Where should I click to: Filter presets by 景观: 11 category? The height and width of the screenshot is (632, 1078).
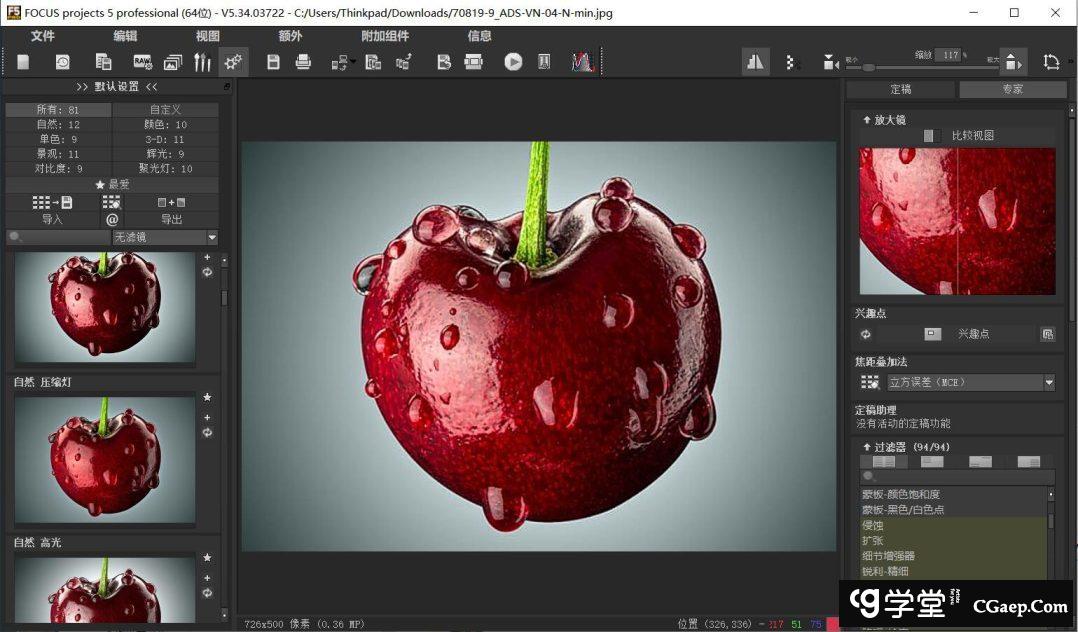click(x=58, y=154)
